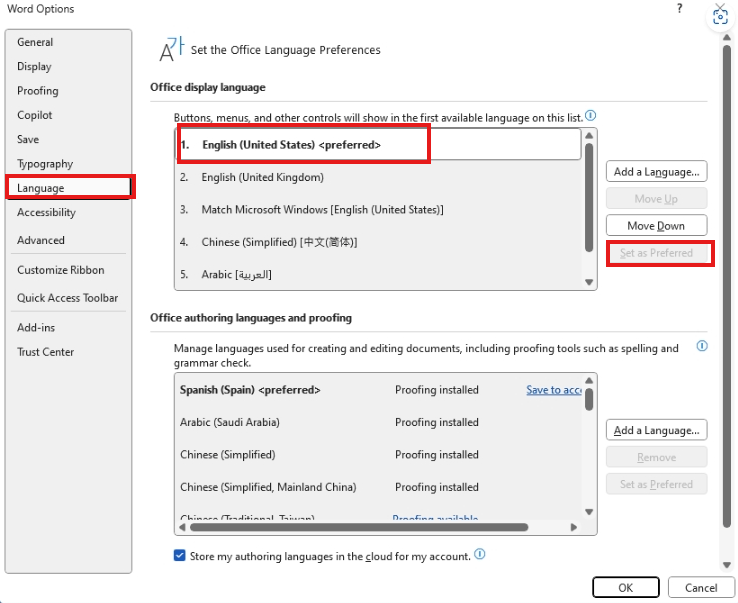
Task: Click the Move Down button
Action: [x=656, y=226]
